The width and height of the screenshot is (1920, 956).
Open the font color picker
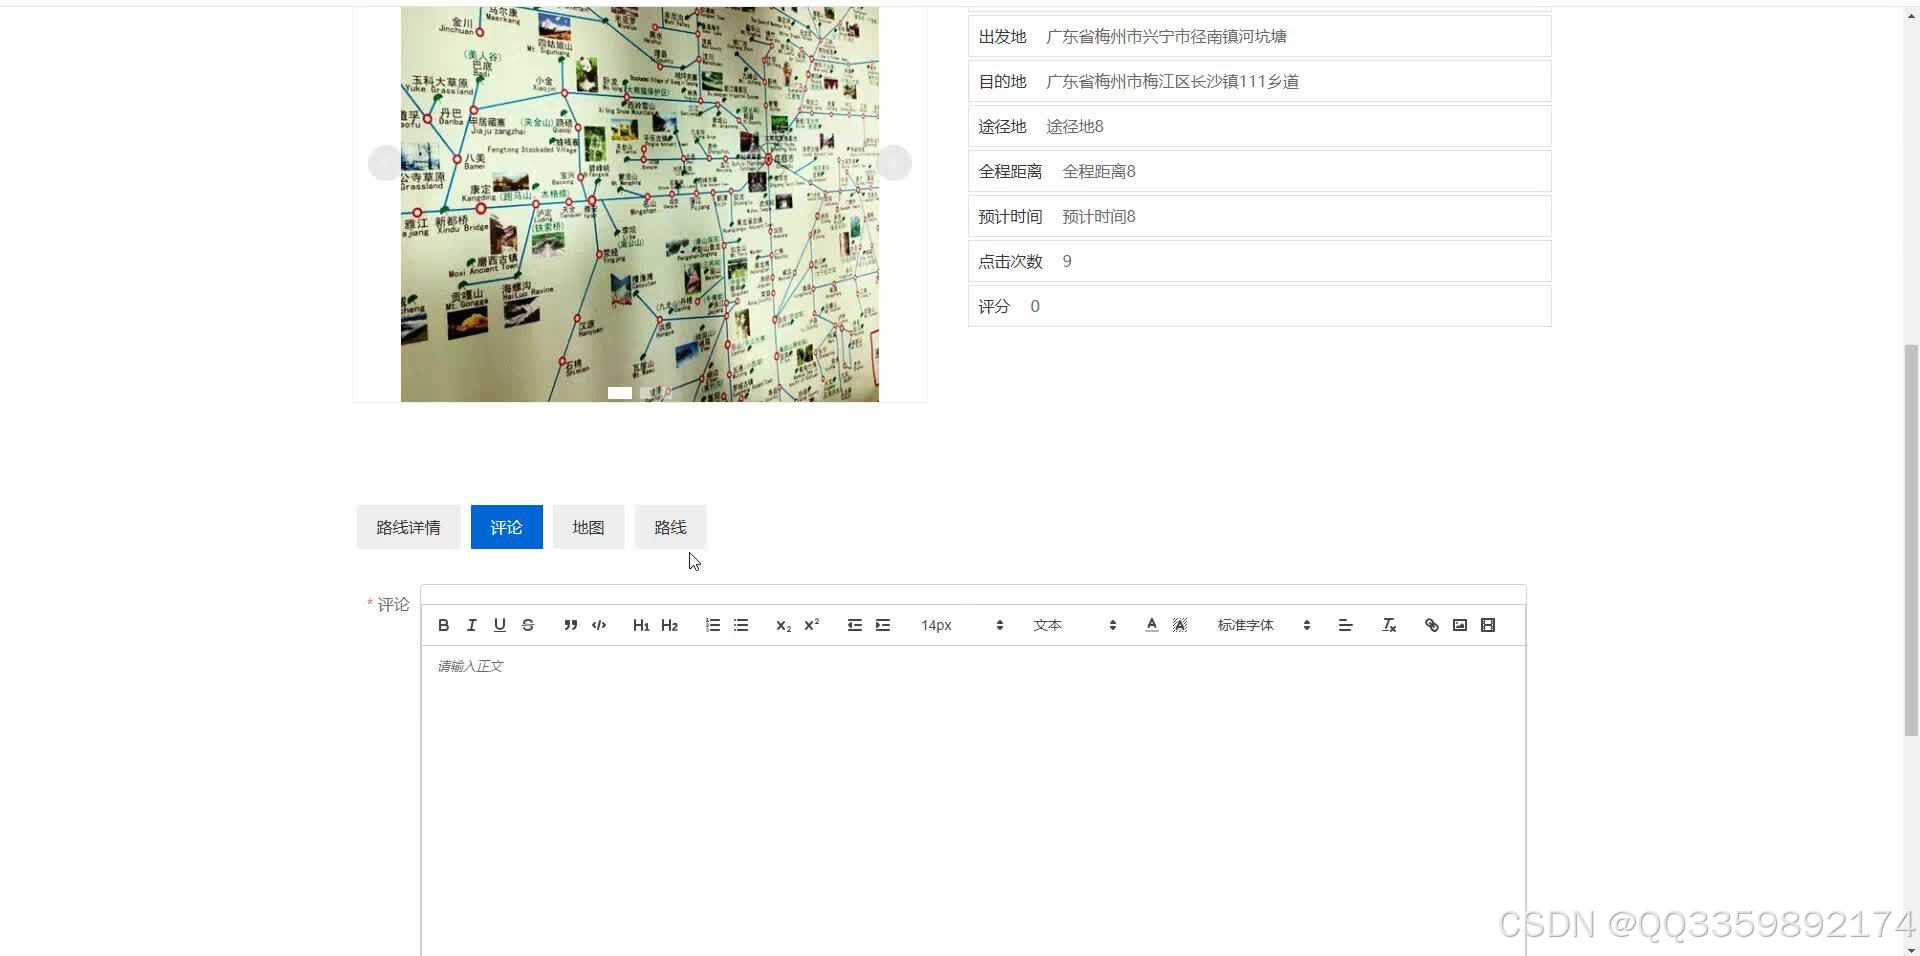(x=1151, y=625)
